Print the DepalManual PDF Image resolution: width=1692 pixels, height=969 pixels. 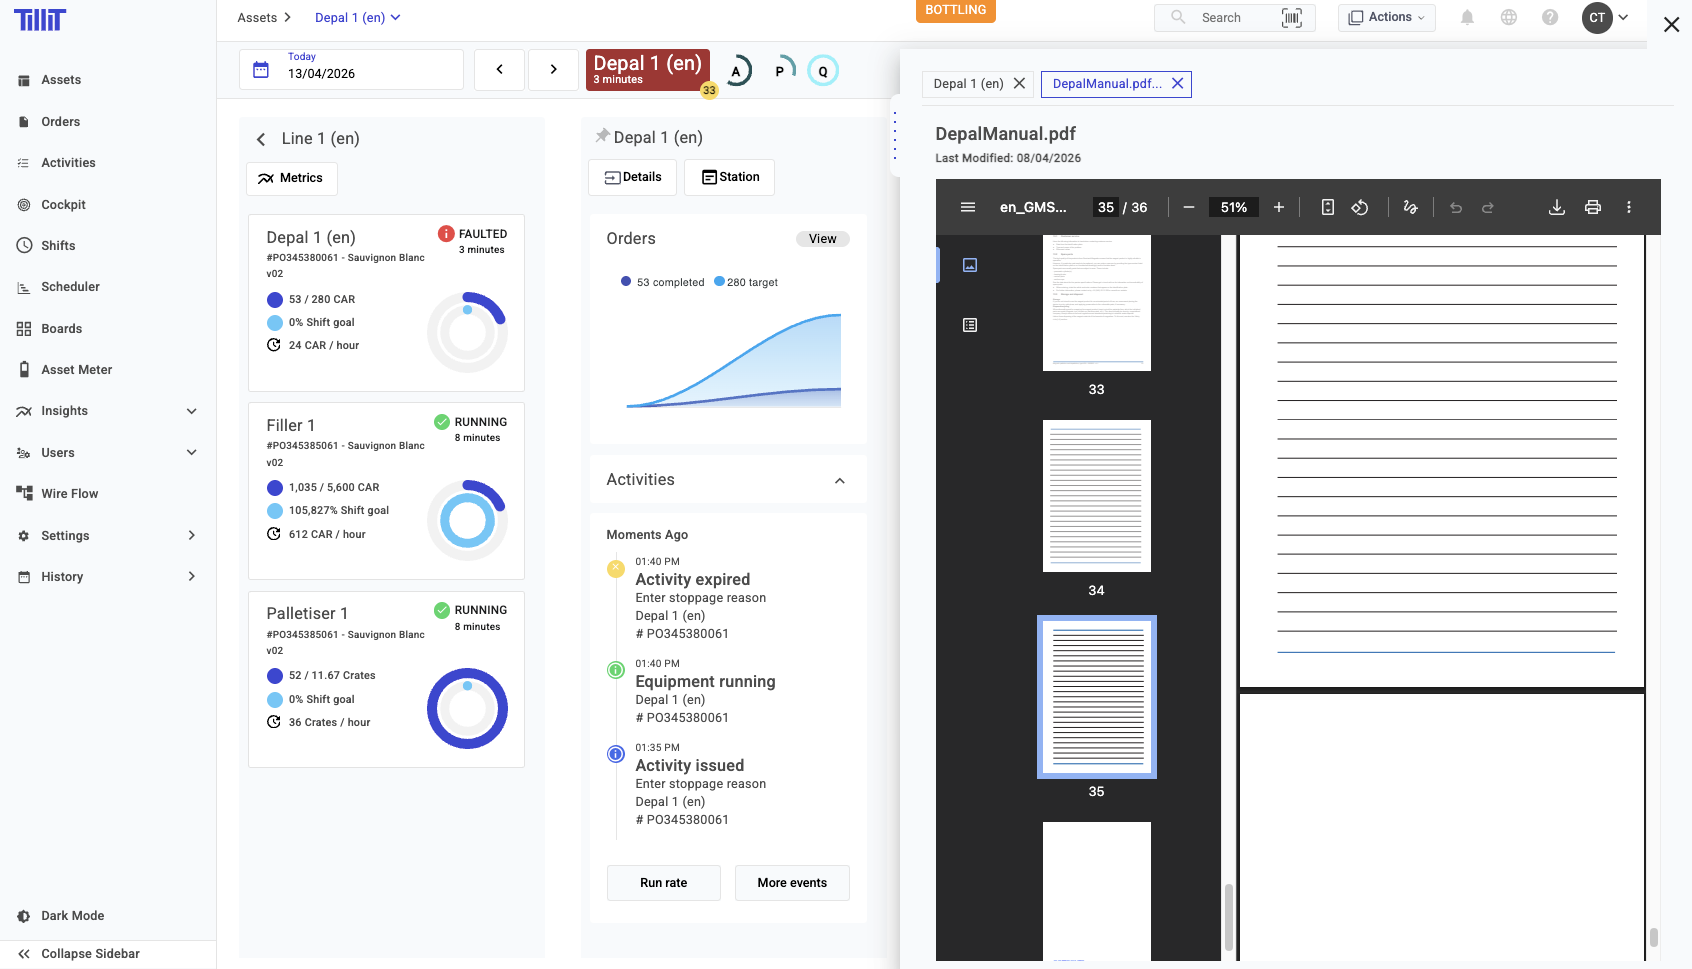click(x=1592, y=207)
